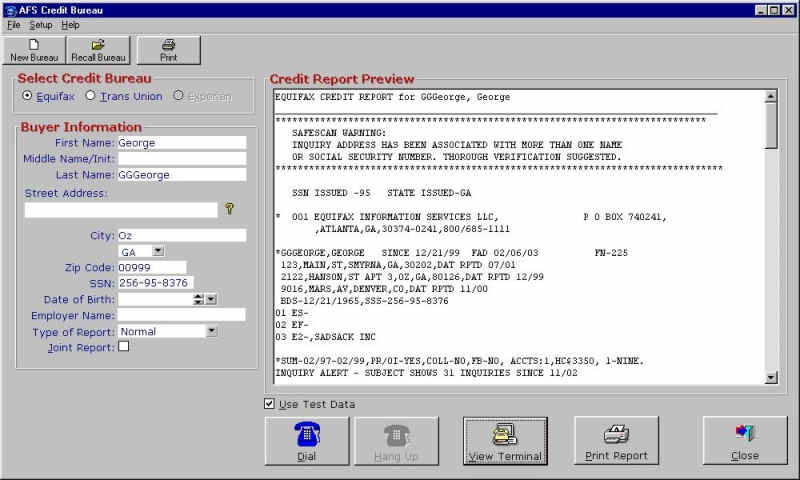Click the Street Address input box
This screenshot has height=480, width=800.
click(x=121, y=210)
